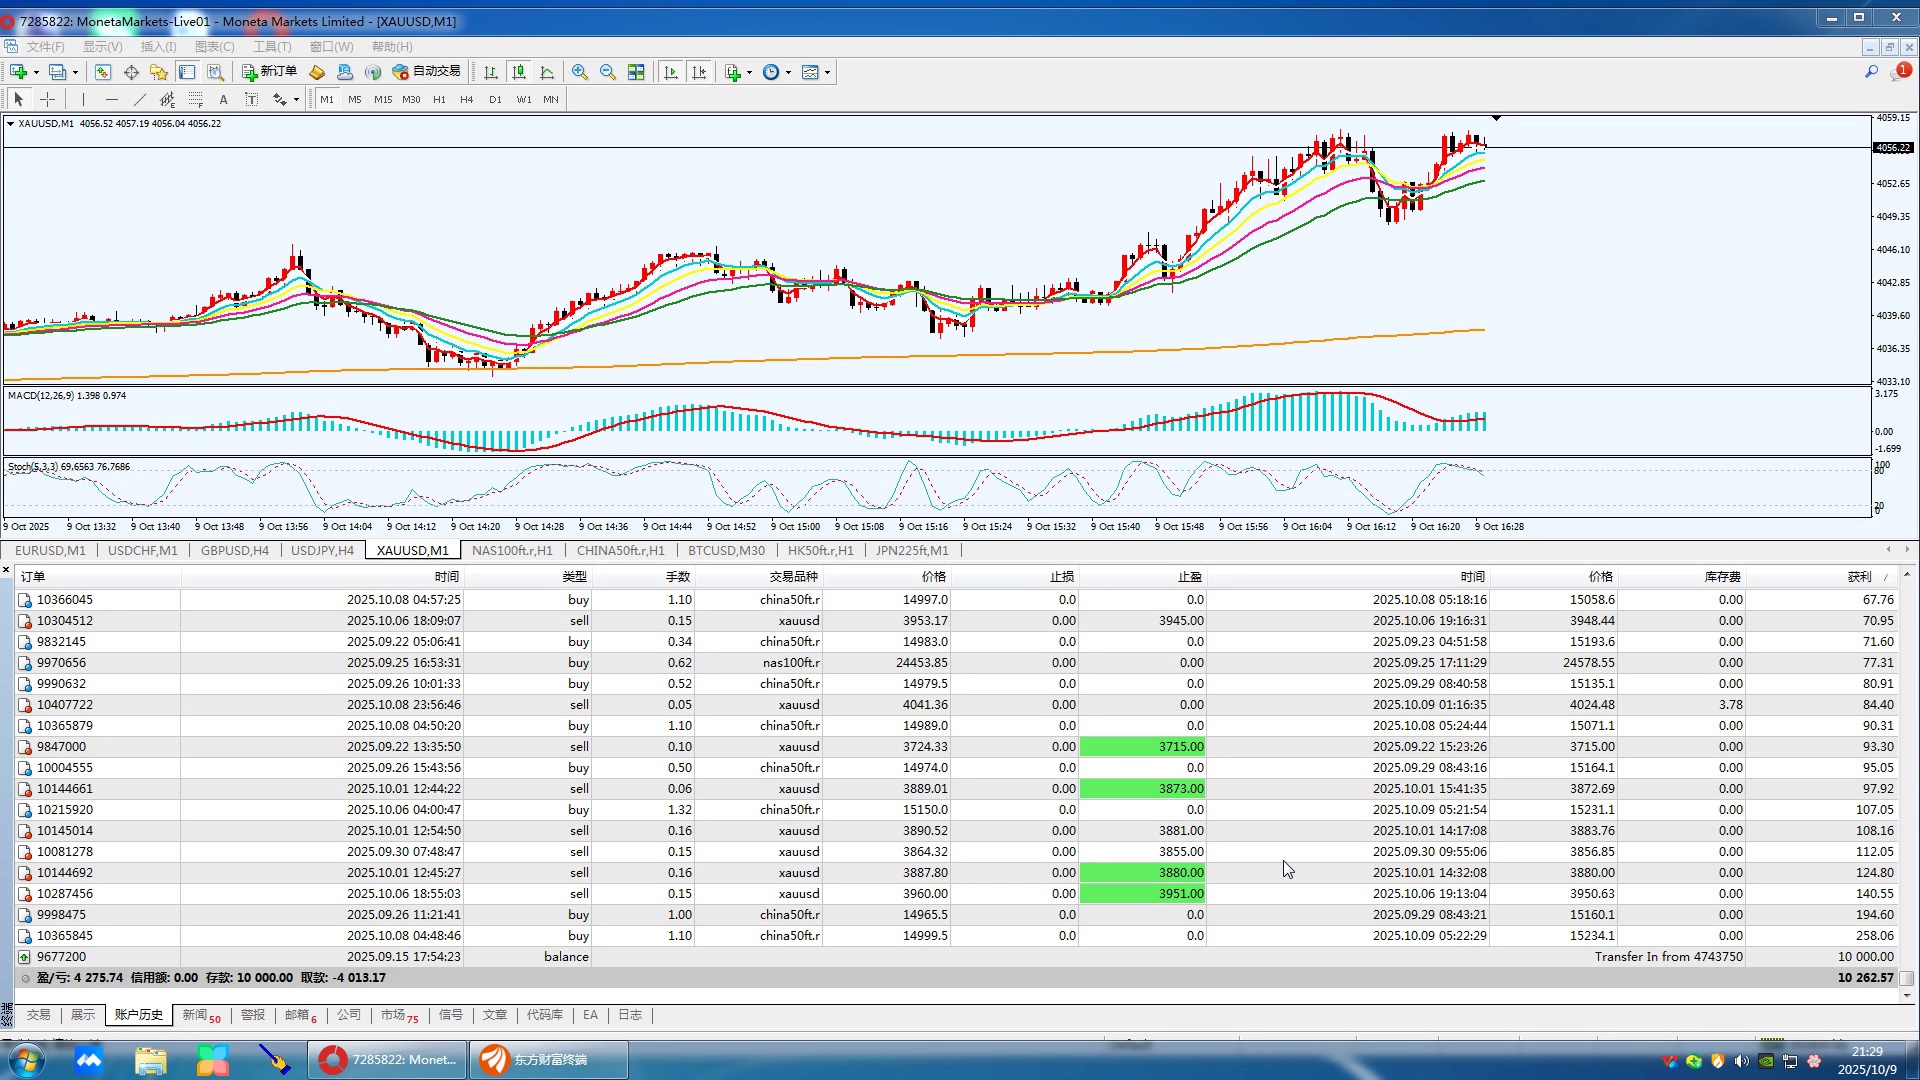The width and height of the screenshot is (1920, 1080).
Task: Click the zoom out magnifier icon
Action: (x=607, y=72)
